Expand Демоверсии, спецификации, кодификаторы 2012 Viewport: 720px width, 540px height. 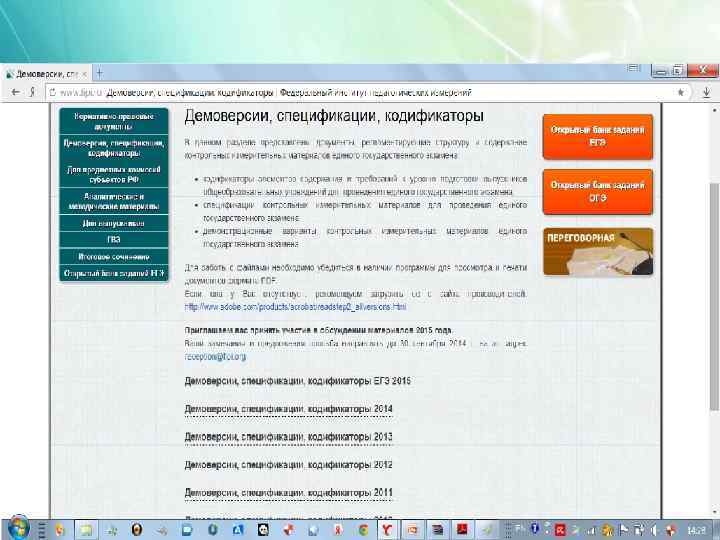288,465
